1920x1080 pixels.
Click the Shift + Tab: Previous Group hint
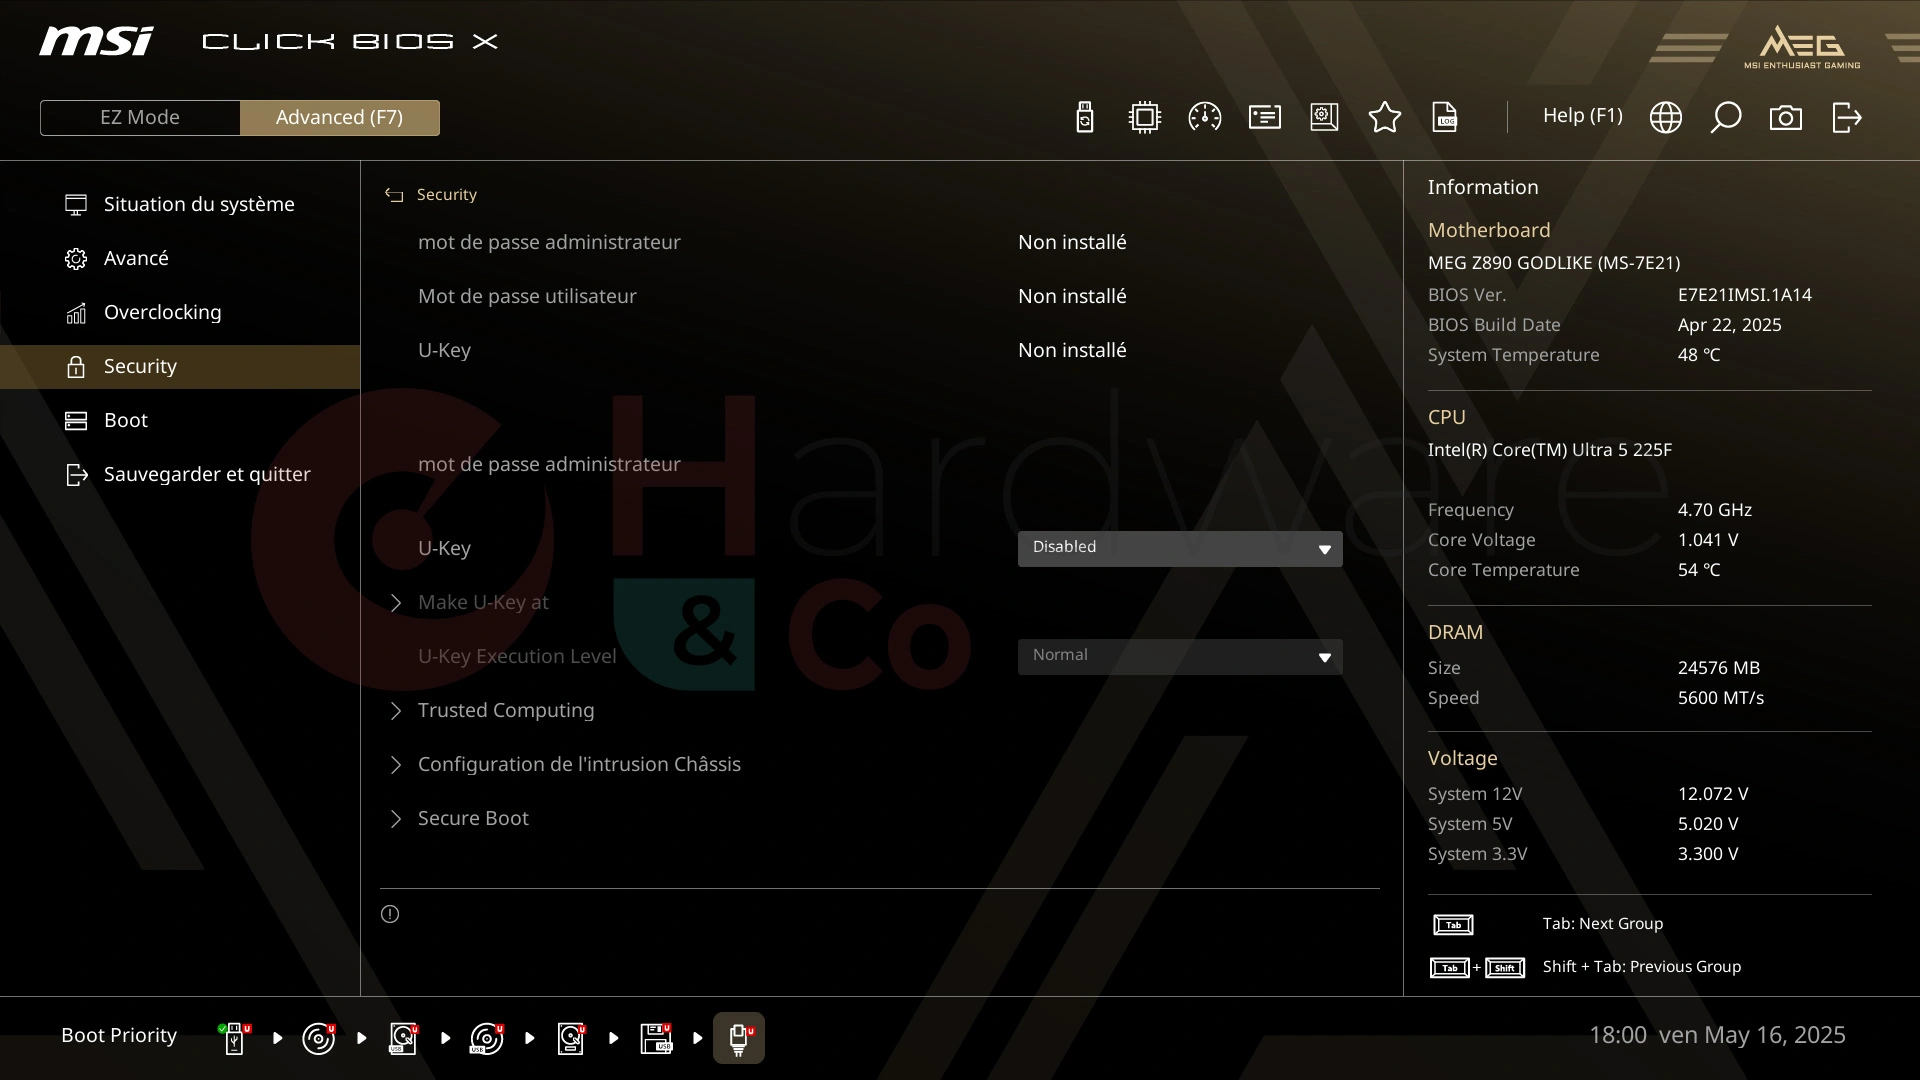click(1641, 967)
